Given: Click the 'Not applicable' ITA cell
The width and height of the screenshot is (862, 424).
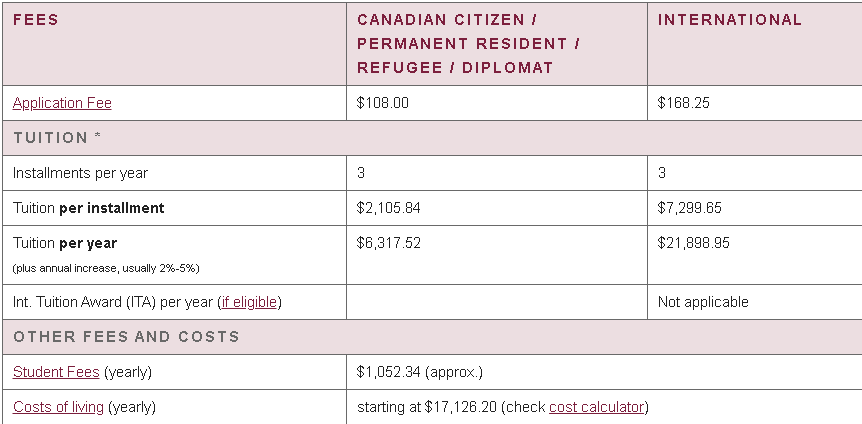Looking at the screenshot, I should click(x=703, y=302).
